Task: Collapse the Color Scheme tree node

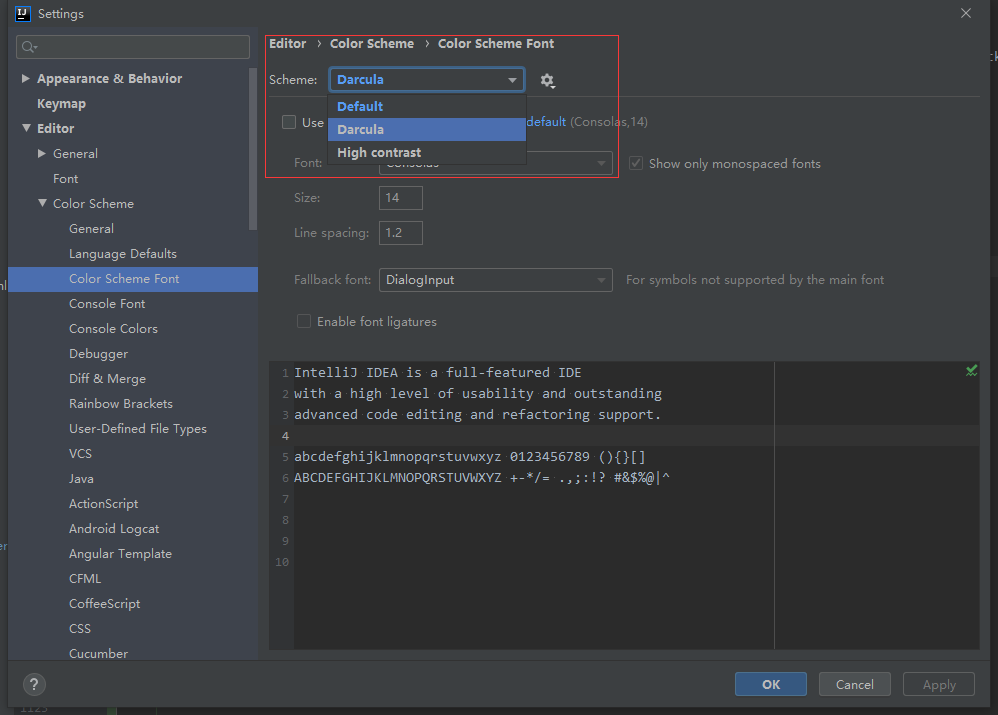Action: click(x=42, y=203)
